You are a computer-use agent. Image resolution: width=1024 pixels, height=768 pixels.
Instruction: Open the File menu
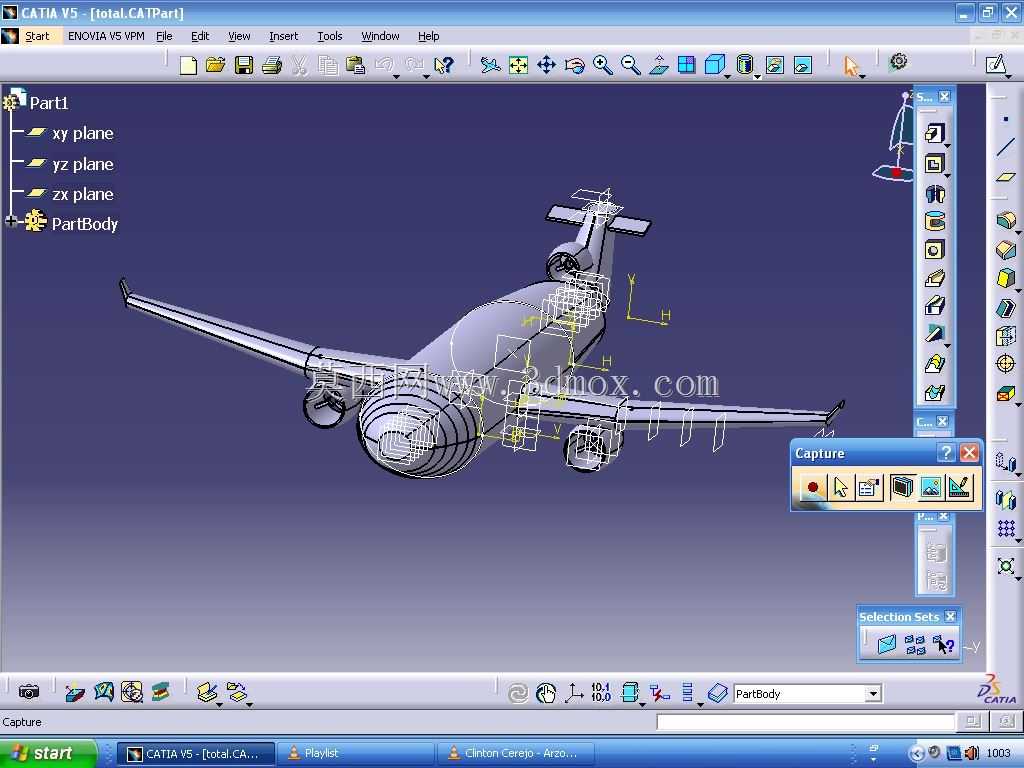point(164,36)
